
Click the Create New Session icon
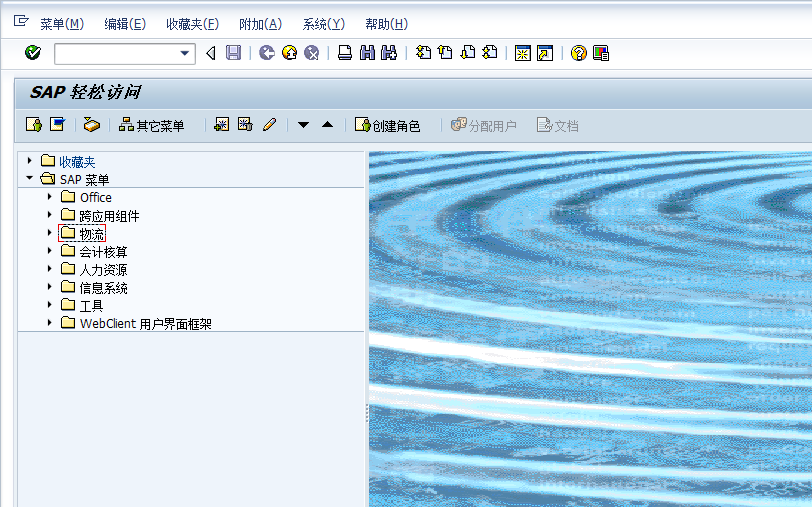(523, 53)
